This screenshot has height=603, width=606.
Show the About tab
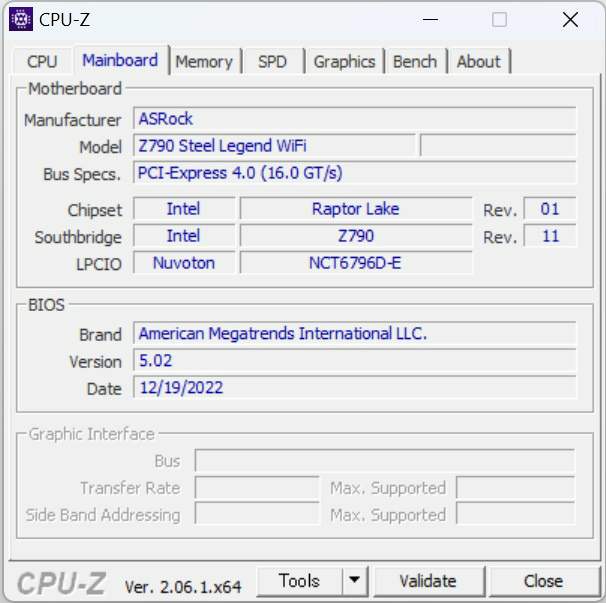478,61
